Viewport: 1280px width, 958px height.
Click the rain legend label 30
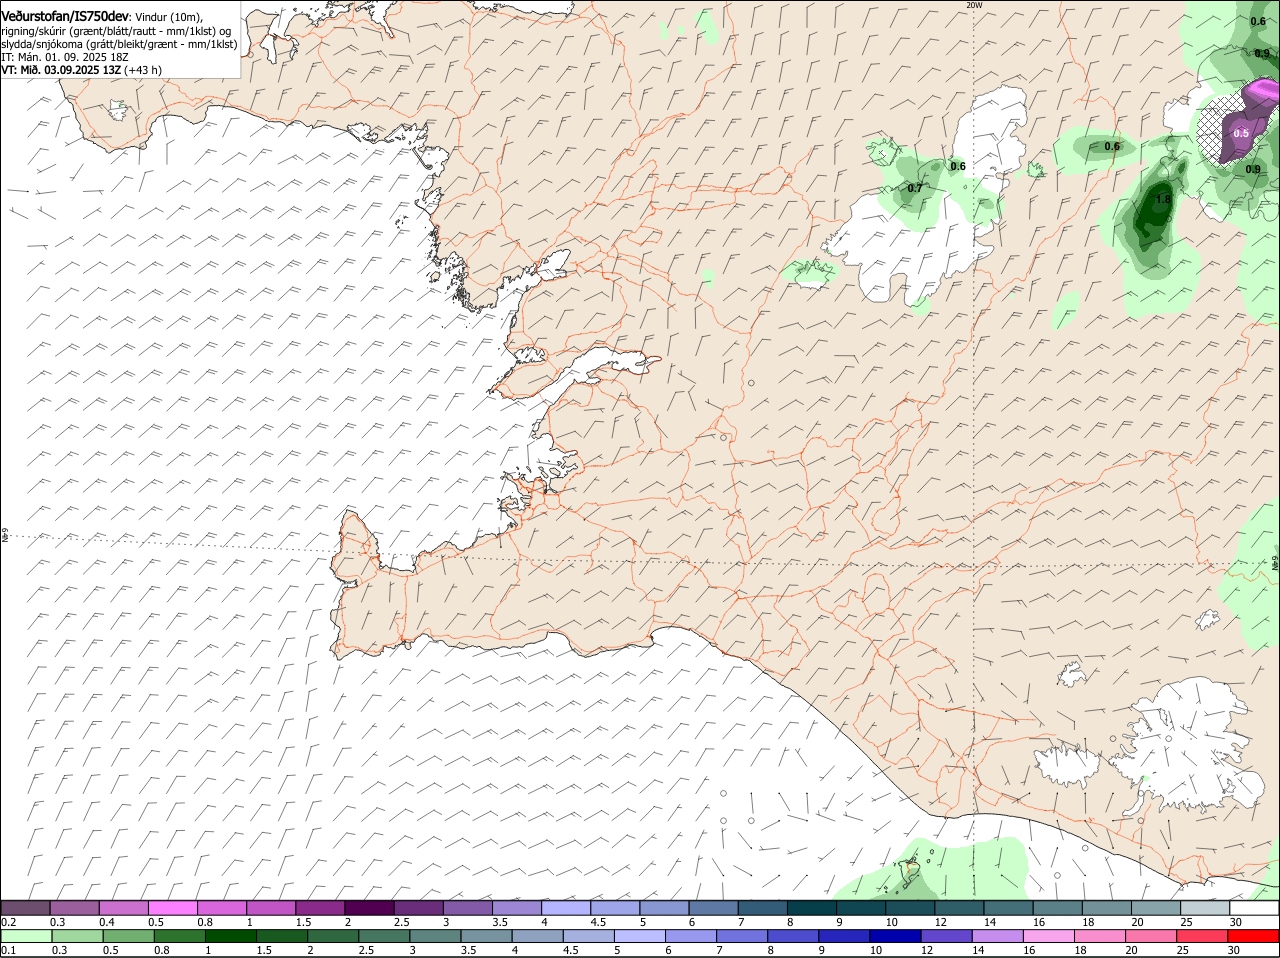tap(1233, 950)
